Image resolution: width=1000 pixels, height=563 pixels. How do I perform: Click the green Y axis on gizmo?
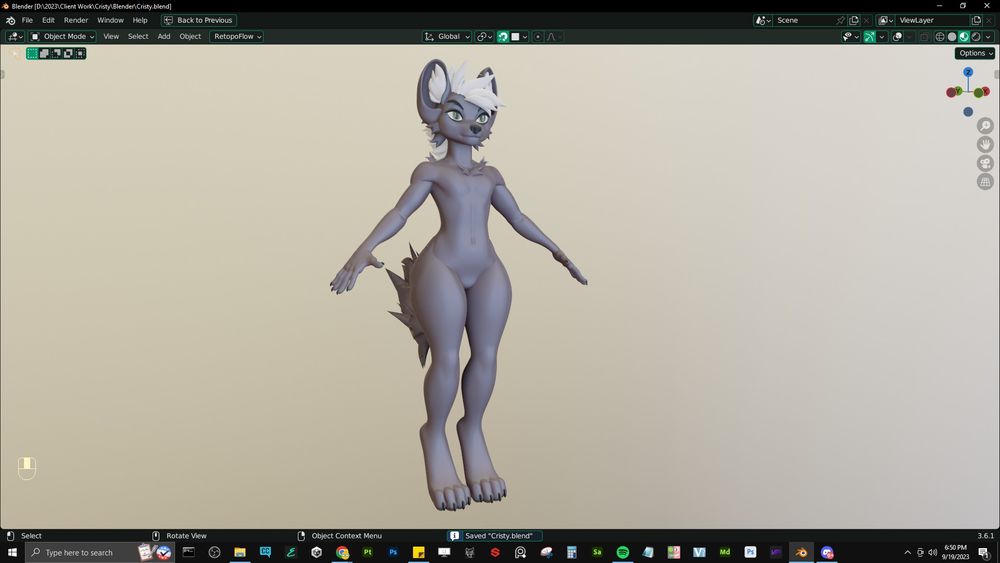pyautogui.click(x=958, y=92)
